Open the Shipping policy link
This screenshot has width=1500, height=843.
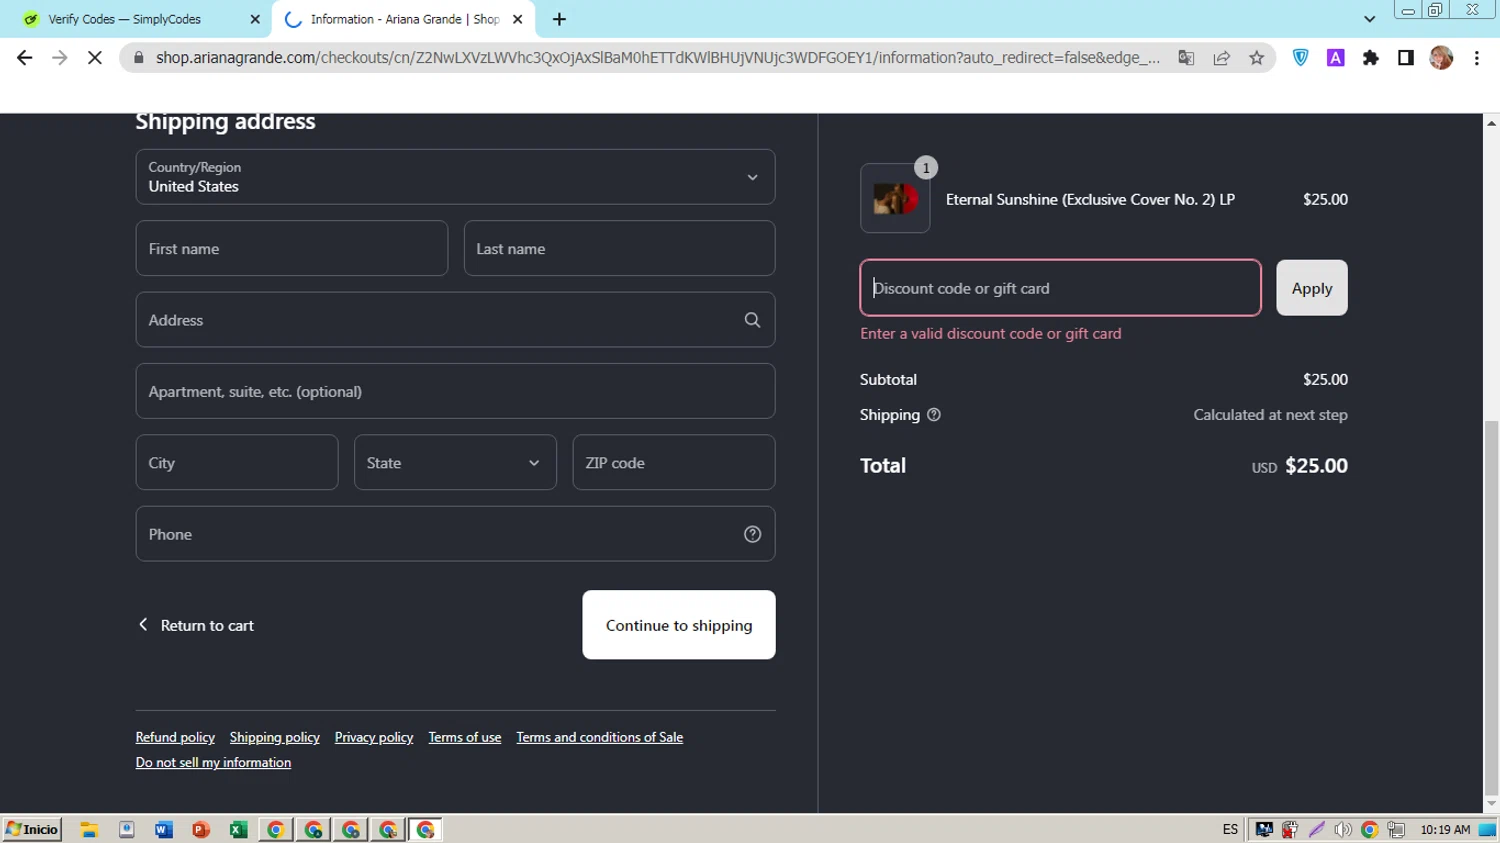(275, 737)
